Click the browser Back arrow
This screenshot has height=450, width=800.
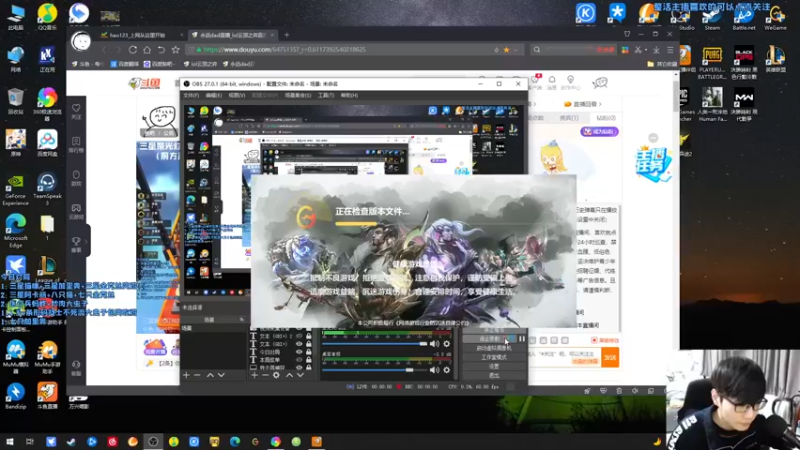(x=104, y=50)
